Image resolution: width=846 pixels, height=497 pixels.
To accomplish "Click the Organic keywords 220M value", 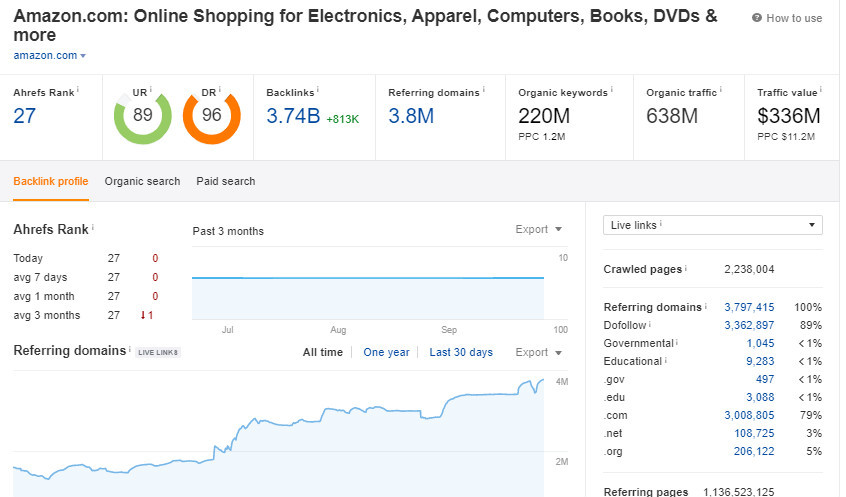I will tap(544, 116).
